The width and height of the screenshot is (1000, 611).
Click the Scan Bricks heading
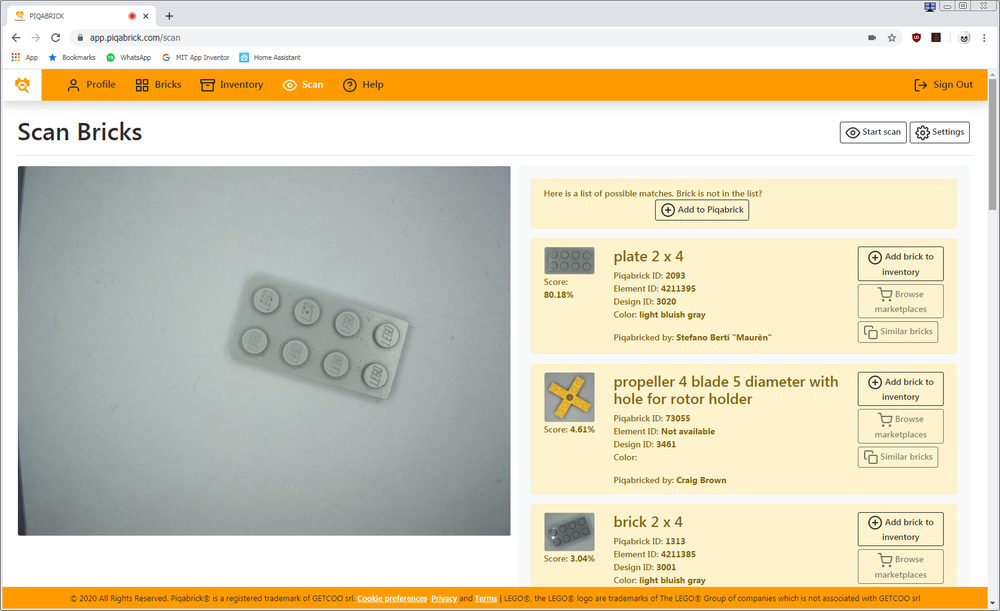tap(80, 132)
